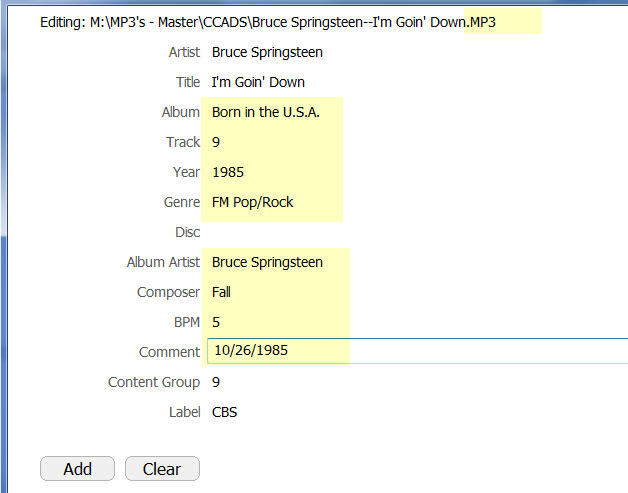The width and height of the screenshot is (628, 493).
Task: Select the Year field showing 1985
Action: click(x=228, y=172)
